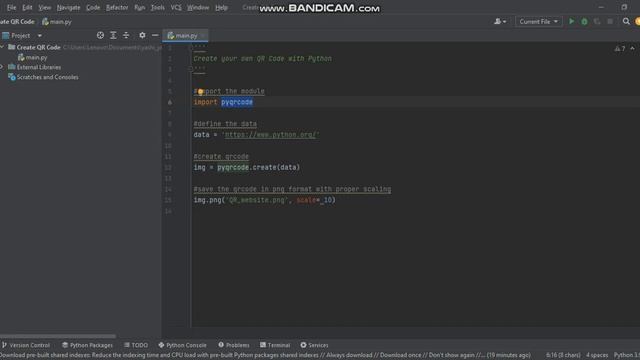Screen dimensions: 640x360
Task: Open the Edit menu
Action: click(x=27, y=7)
